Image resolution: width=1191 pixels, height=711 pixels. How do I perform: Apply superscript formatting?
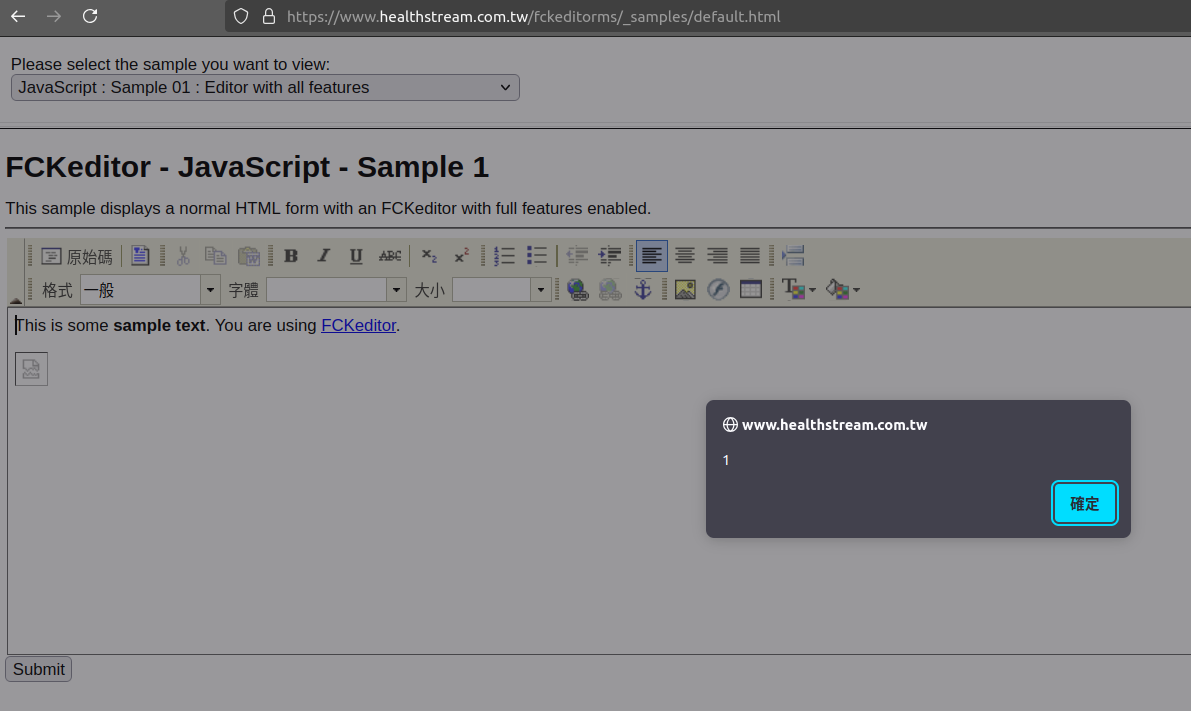click(462, 256)
